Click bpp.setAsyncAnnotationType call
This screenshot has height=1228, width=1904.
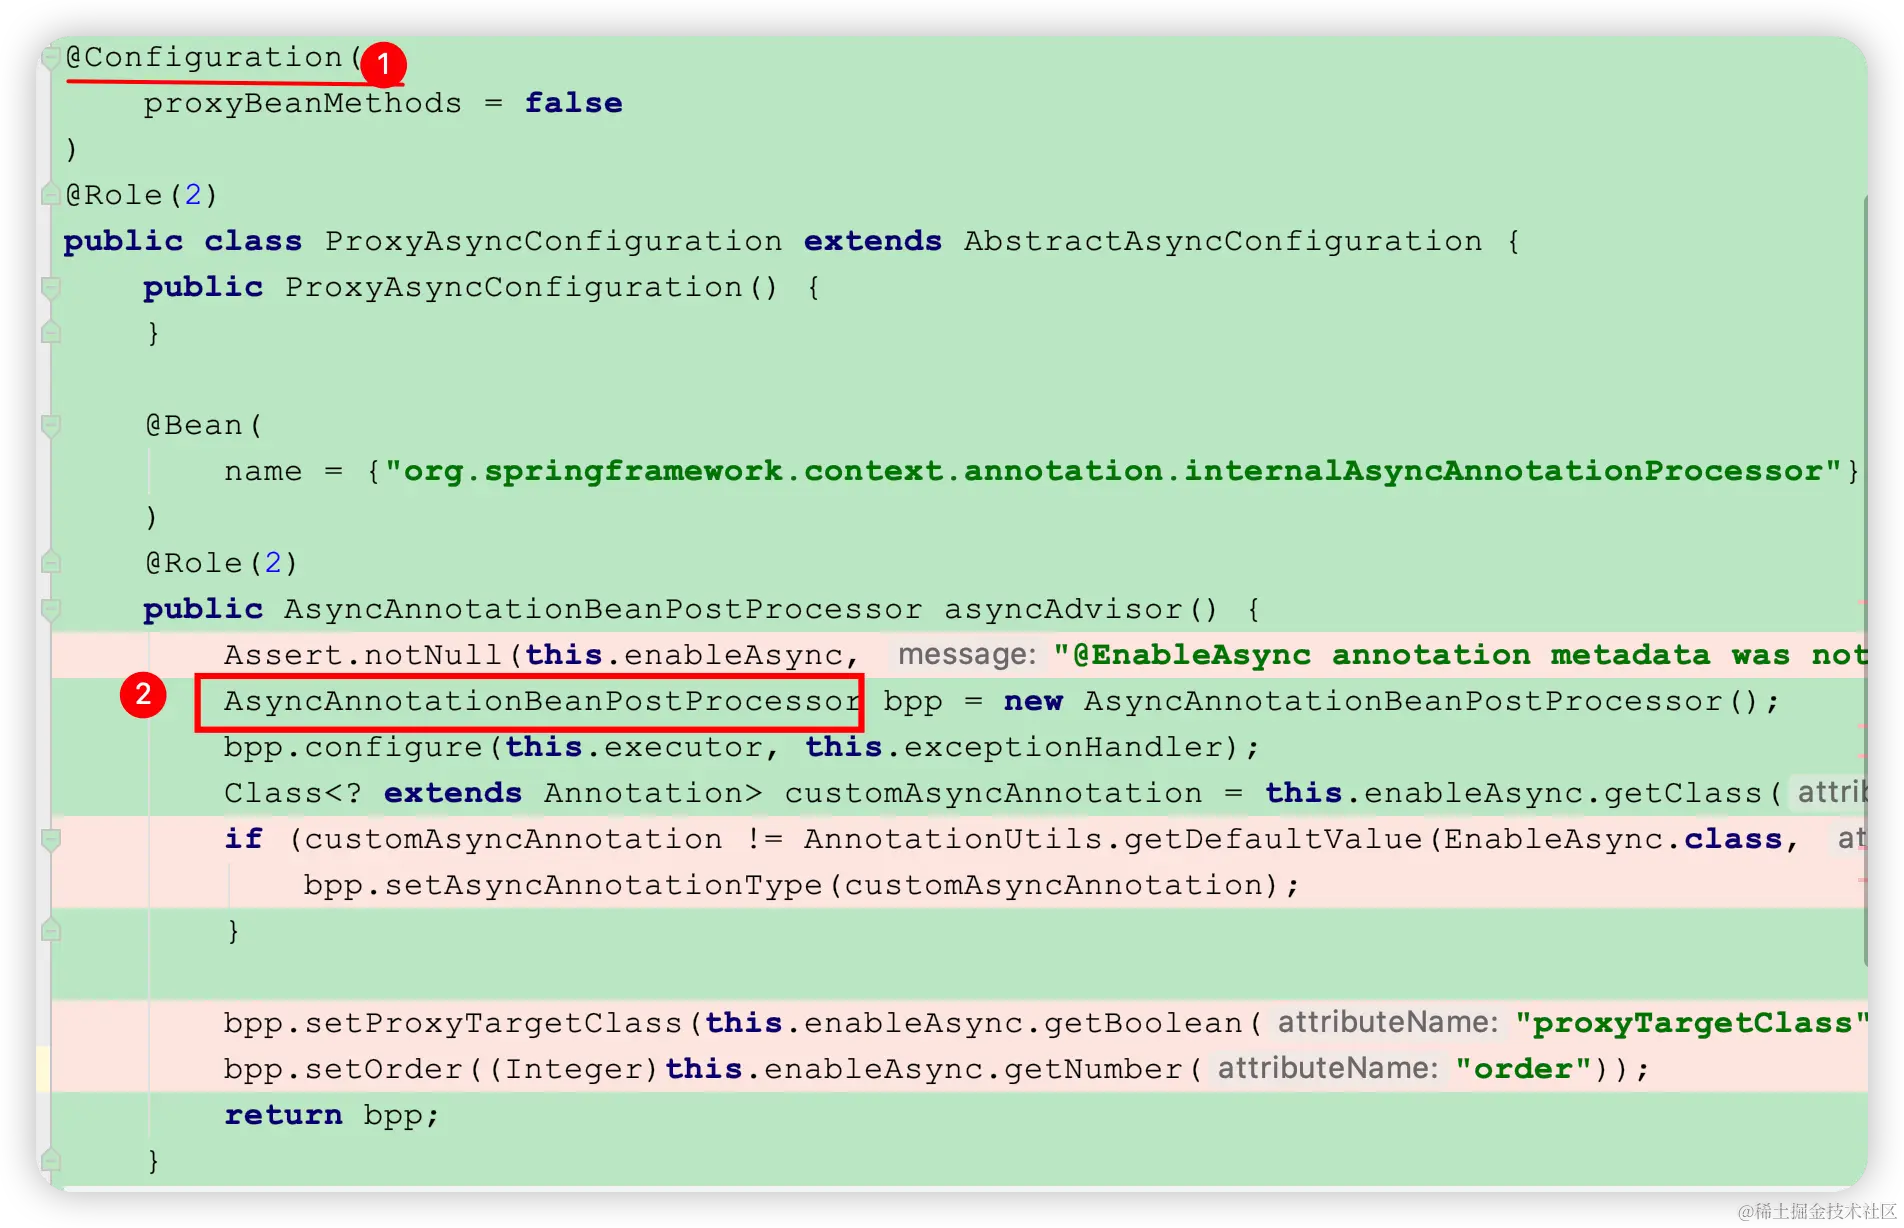[x=563, y=885]
